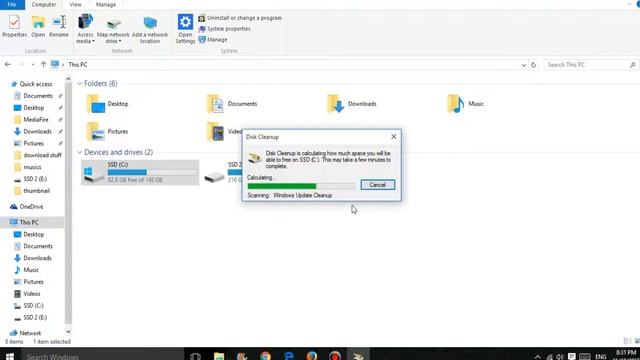Open the Access media dropdown
640x360 pixels.
click(x=85, y=29)
